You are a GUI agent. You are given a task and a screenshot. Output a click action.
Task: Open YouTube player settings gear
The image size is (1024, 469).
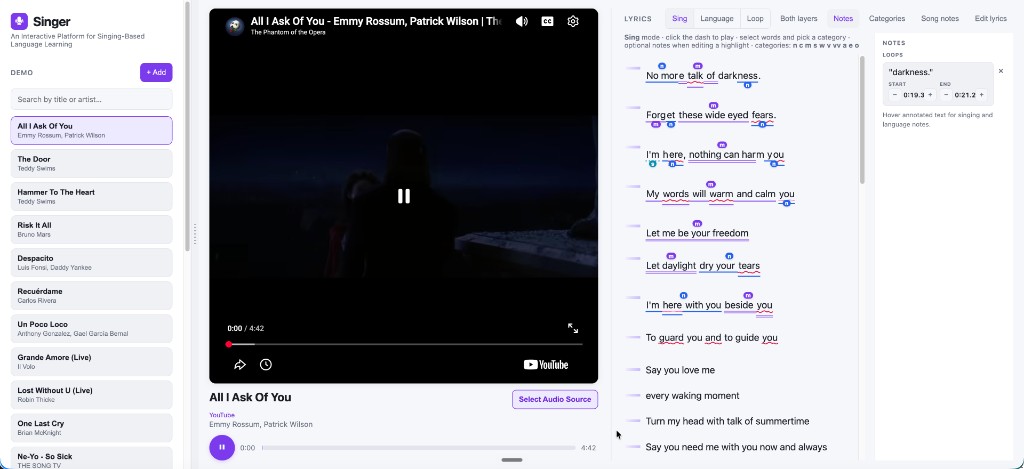[573, 22]
